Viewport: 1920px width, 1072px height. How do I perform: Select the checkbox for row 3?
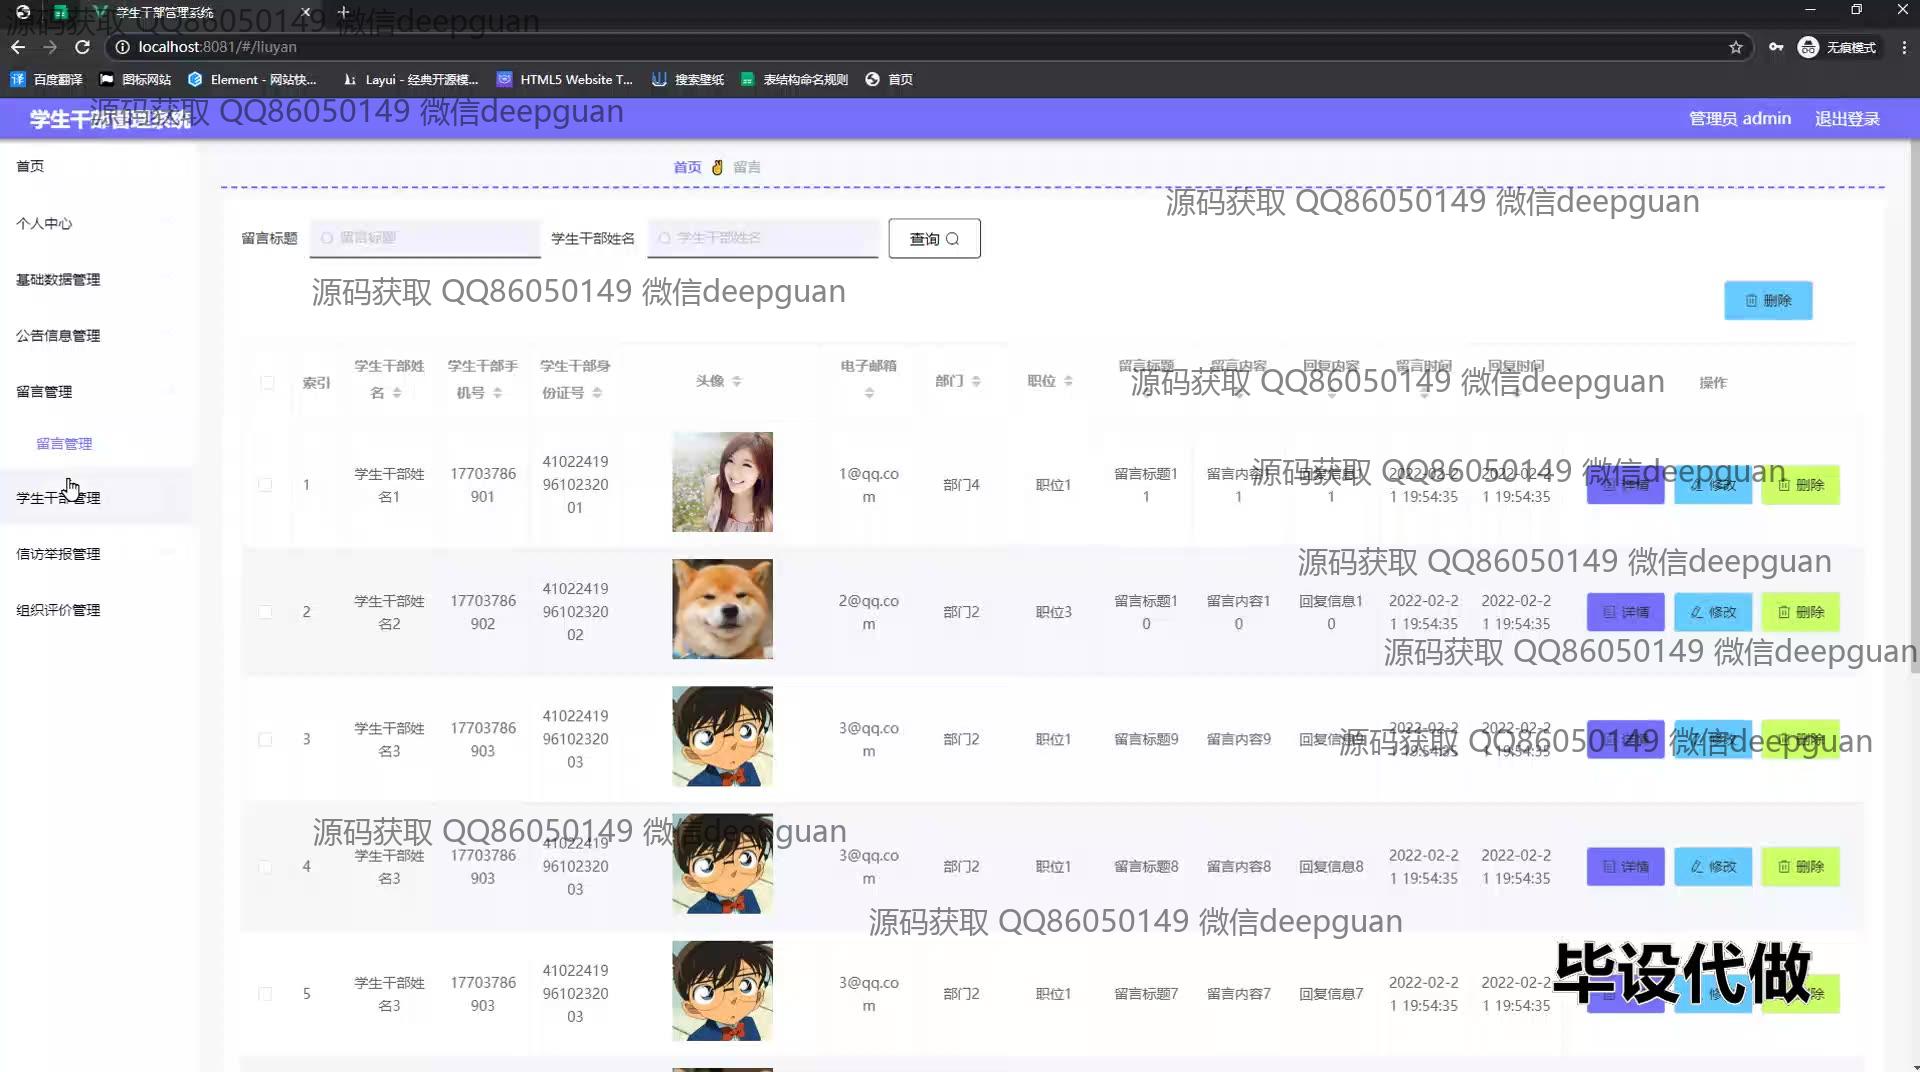pos(265,739)
